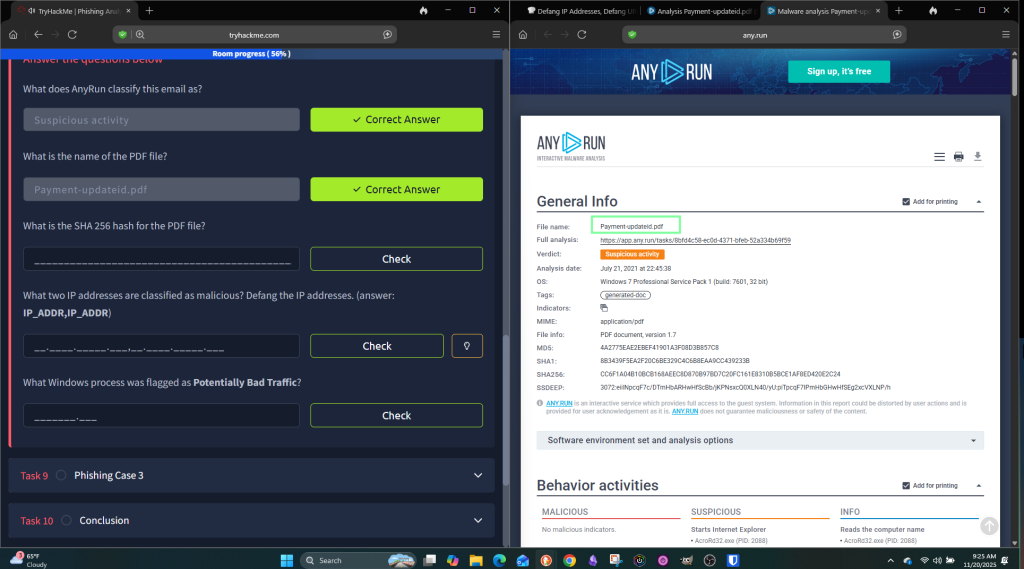Collapse the General Info section arrow
1024x569 pixels.
click(979, 201)
